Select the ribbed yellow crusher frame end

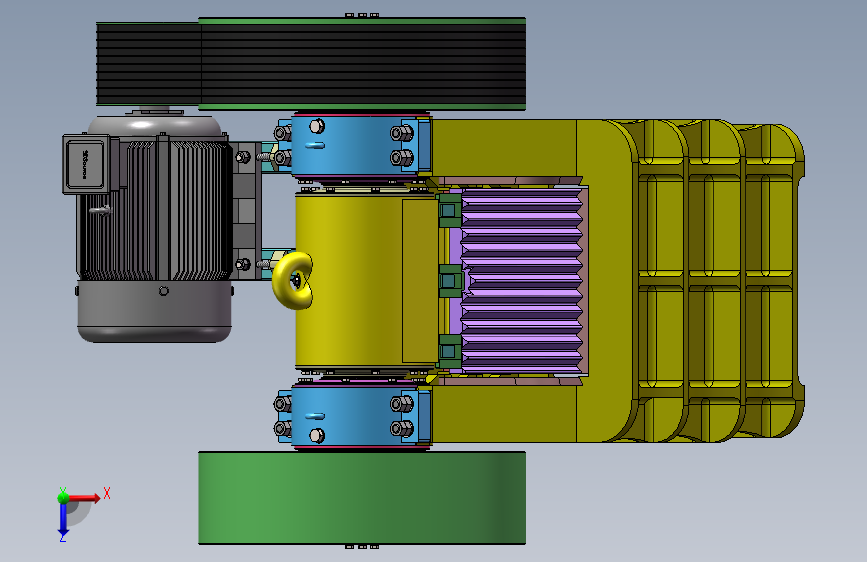pyautogui.click(x=717, y=280)
